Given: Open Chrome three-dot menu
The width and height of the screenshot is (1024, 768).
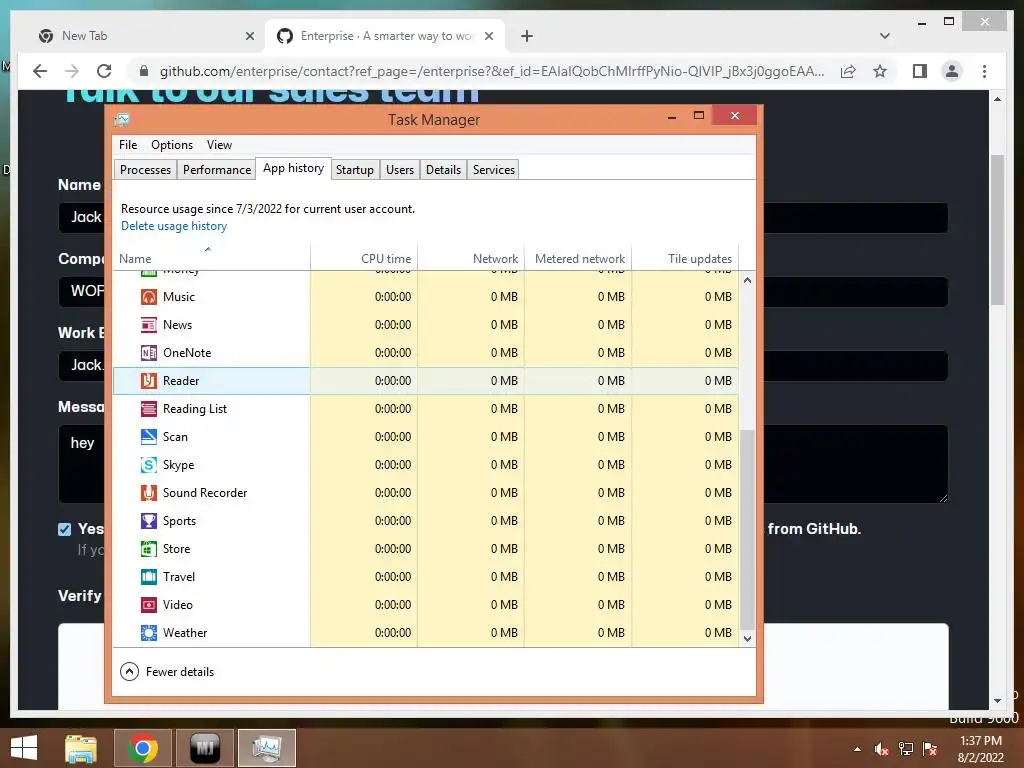Looking at the screenshot, I should coord(985,71).
